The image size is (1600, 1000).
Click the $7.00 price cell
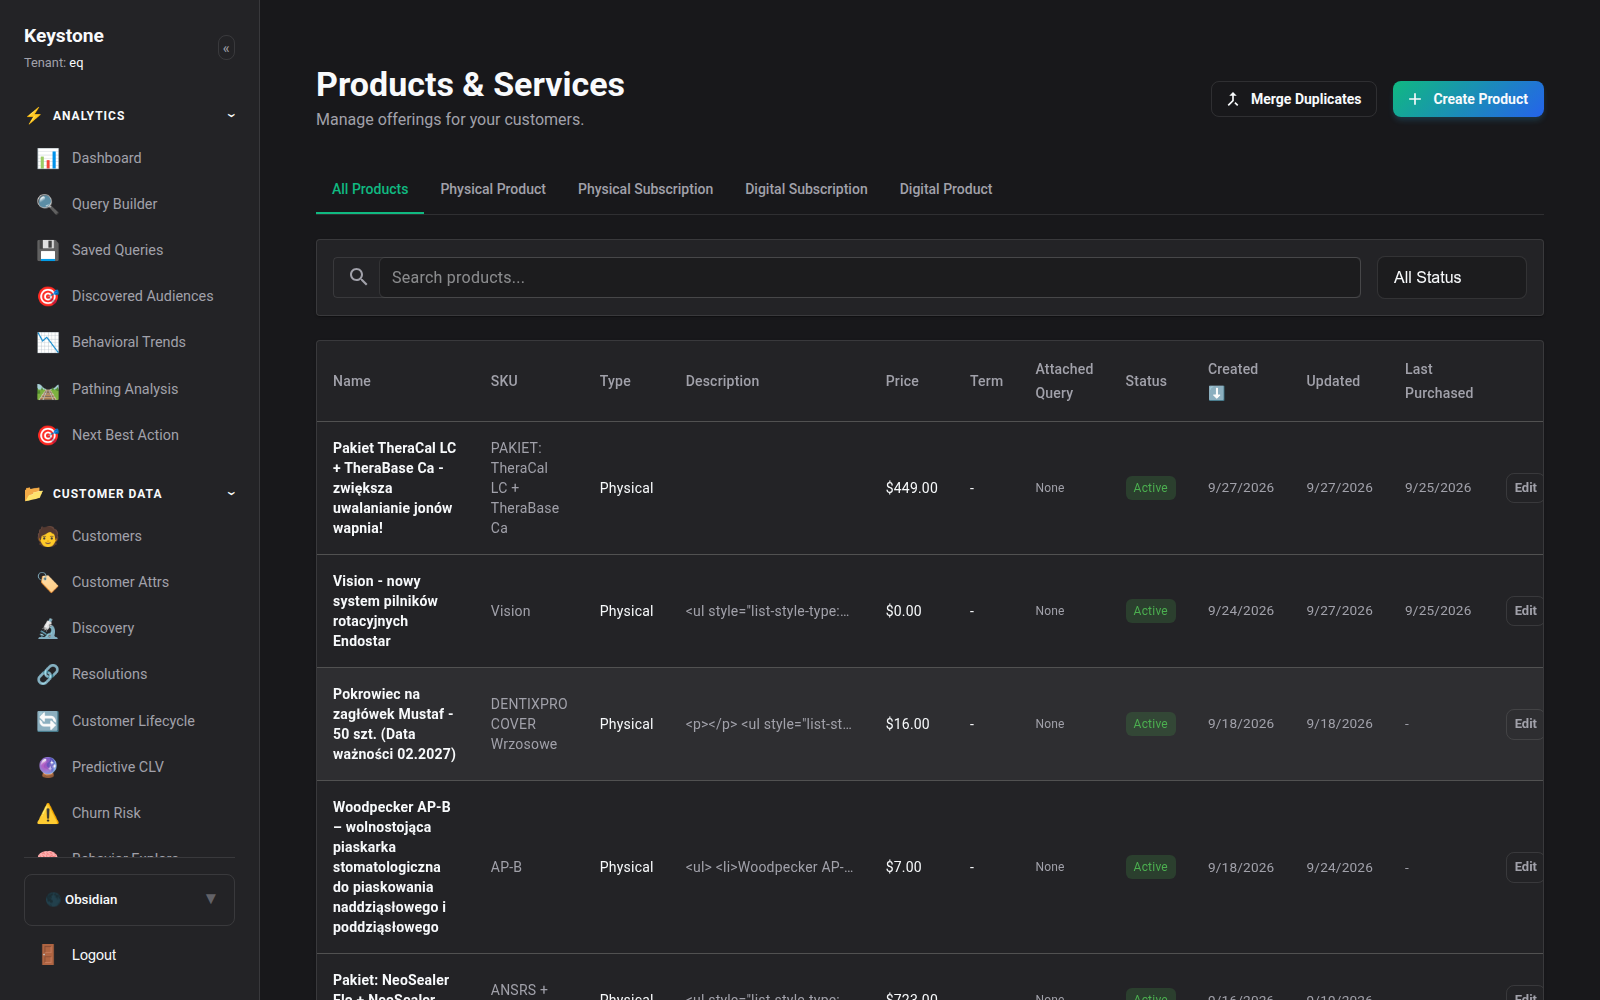point(903,867)
